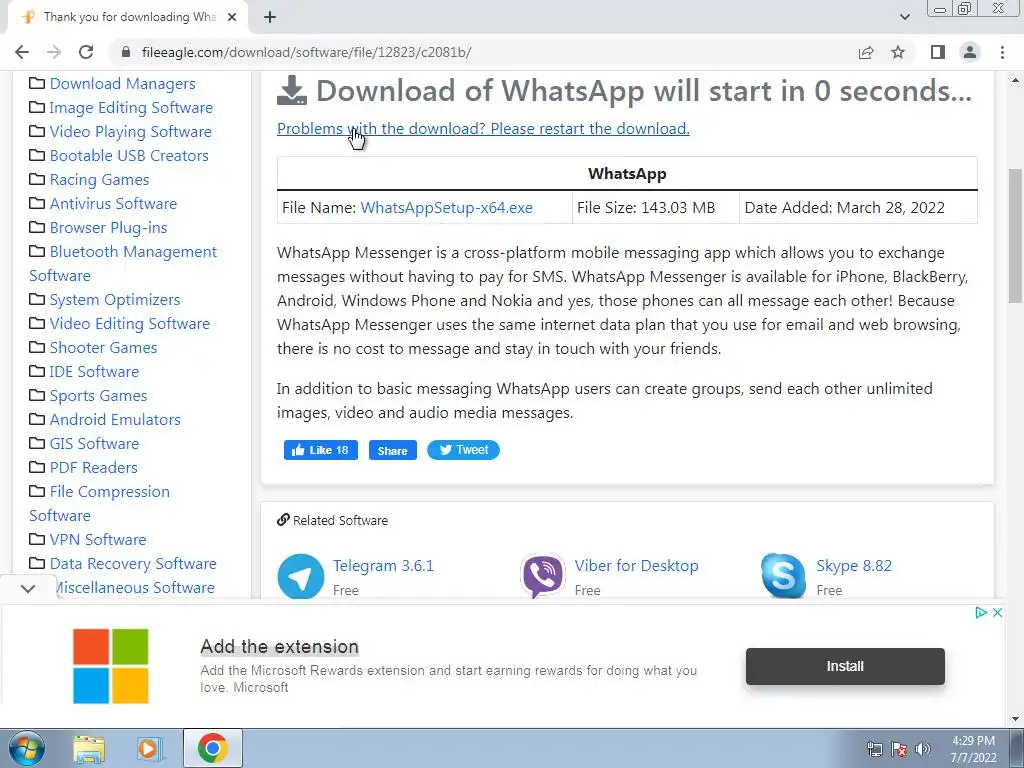Open the Chrome three-dot menu

[x=1002, y=52]
